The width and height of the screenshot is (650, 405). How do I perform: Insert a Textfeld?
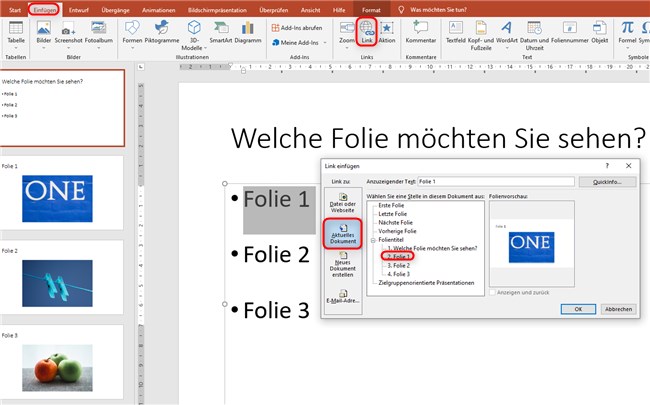456,32
